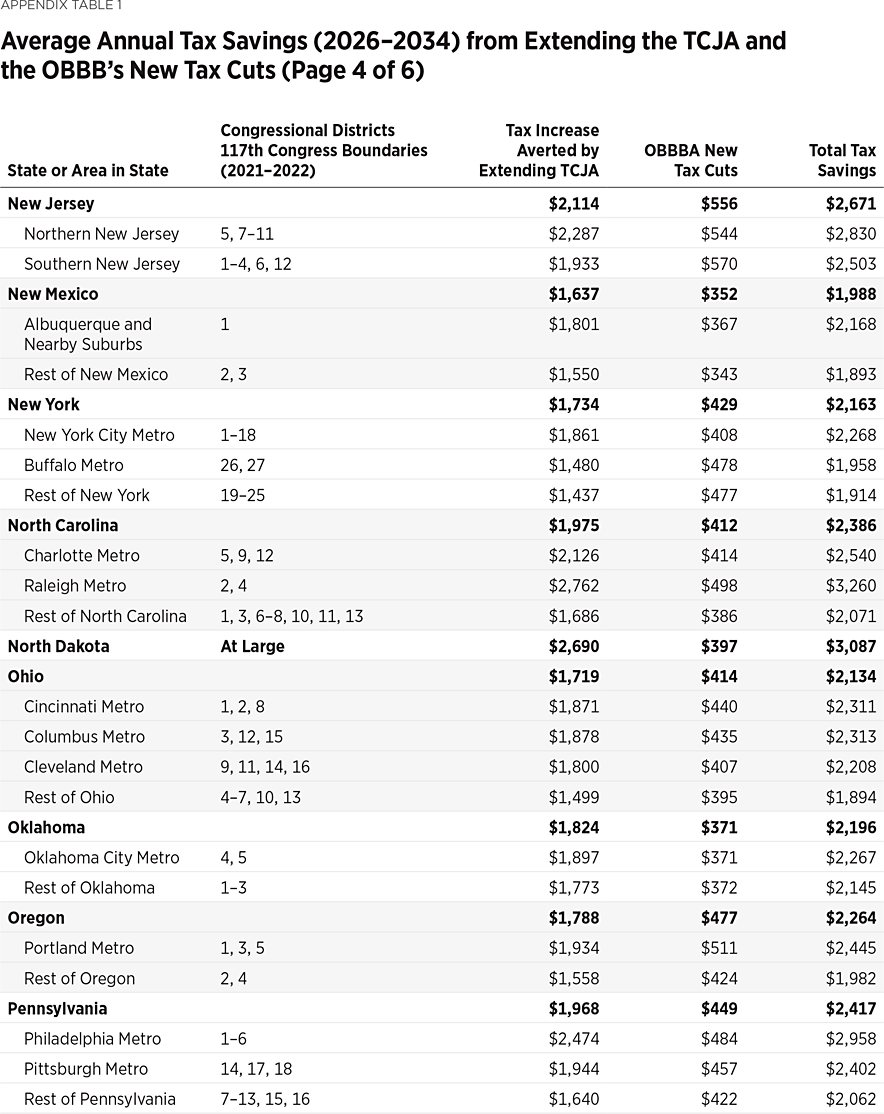Viewport: 884px width, 1114px height.
Task: Select the Cincinnati Metro row label
Action: click(84, 707)
